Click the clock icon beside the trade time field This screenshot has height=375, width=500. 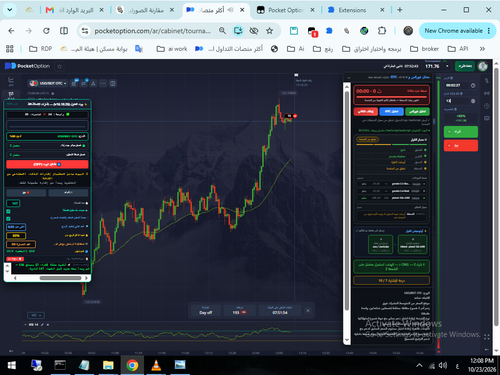473,86
